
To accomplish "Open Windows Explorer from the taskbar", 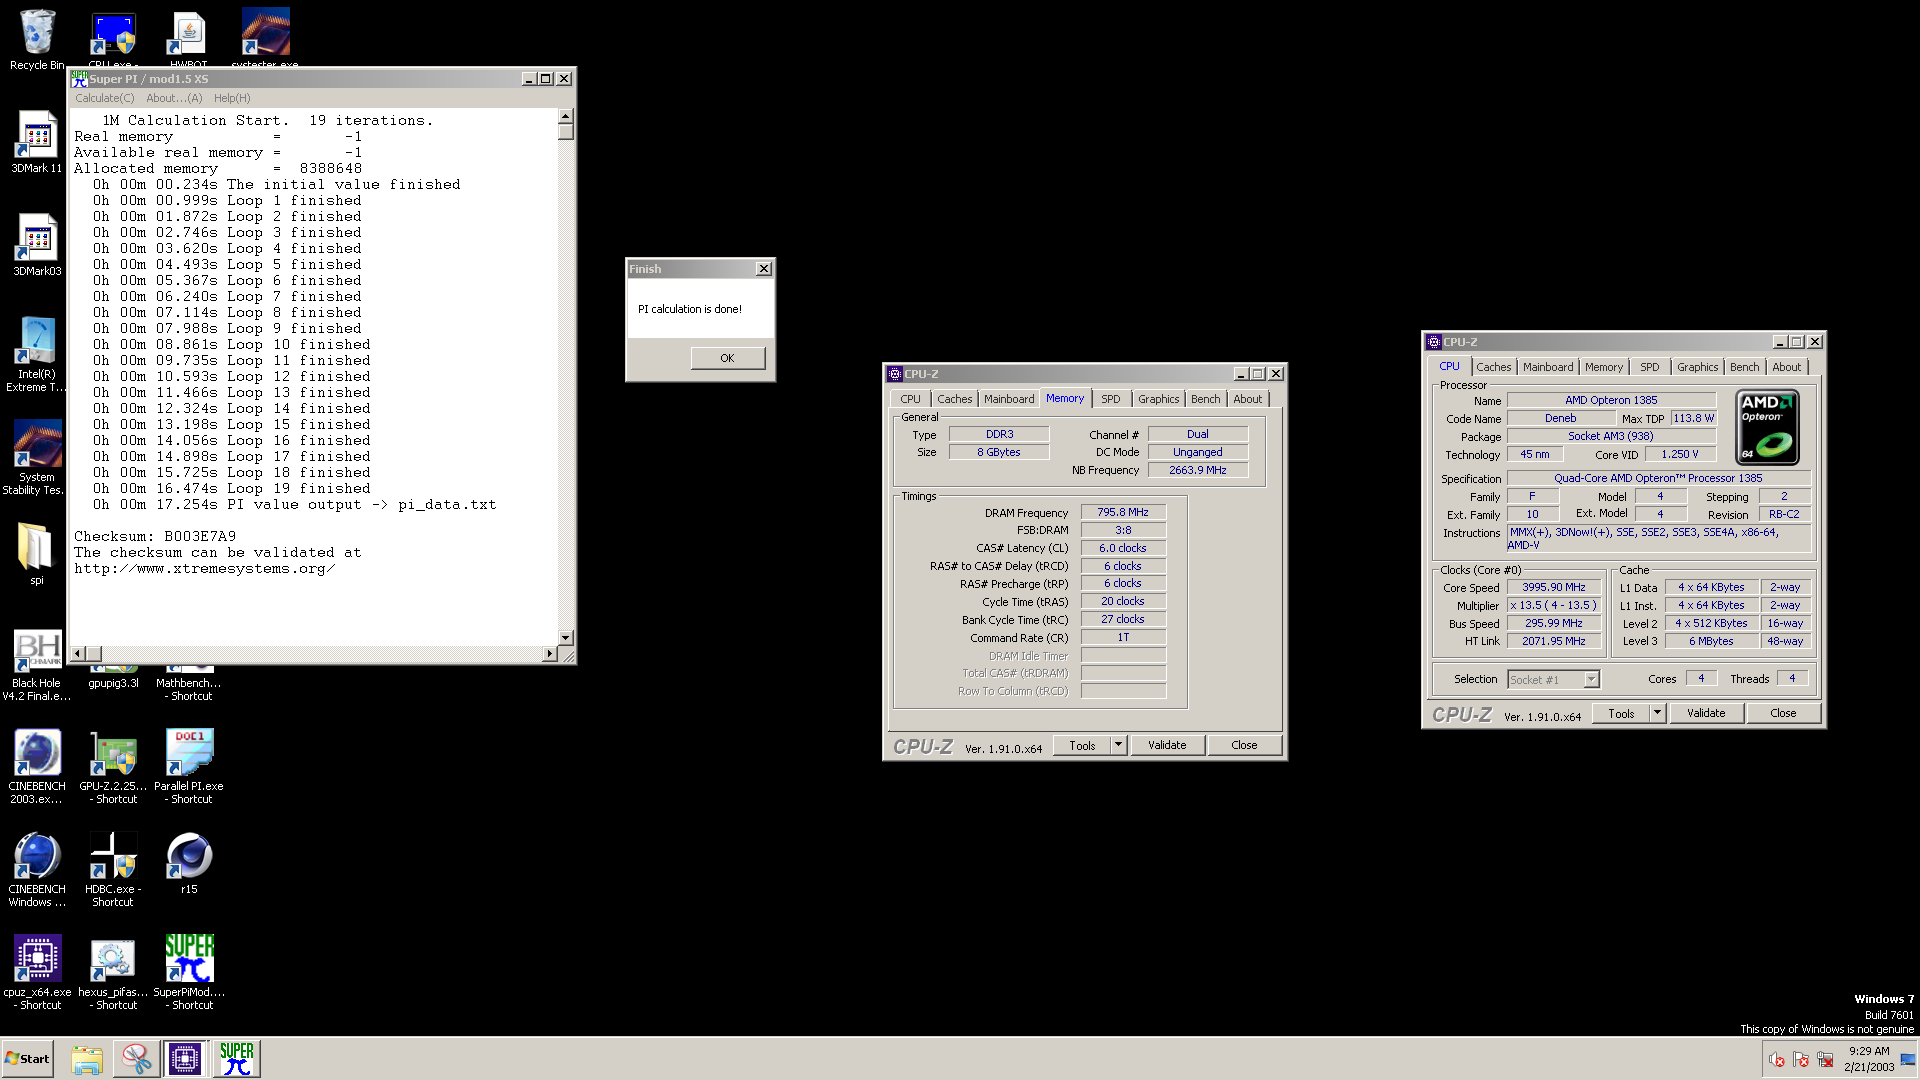I will pos(87,1059).
